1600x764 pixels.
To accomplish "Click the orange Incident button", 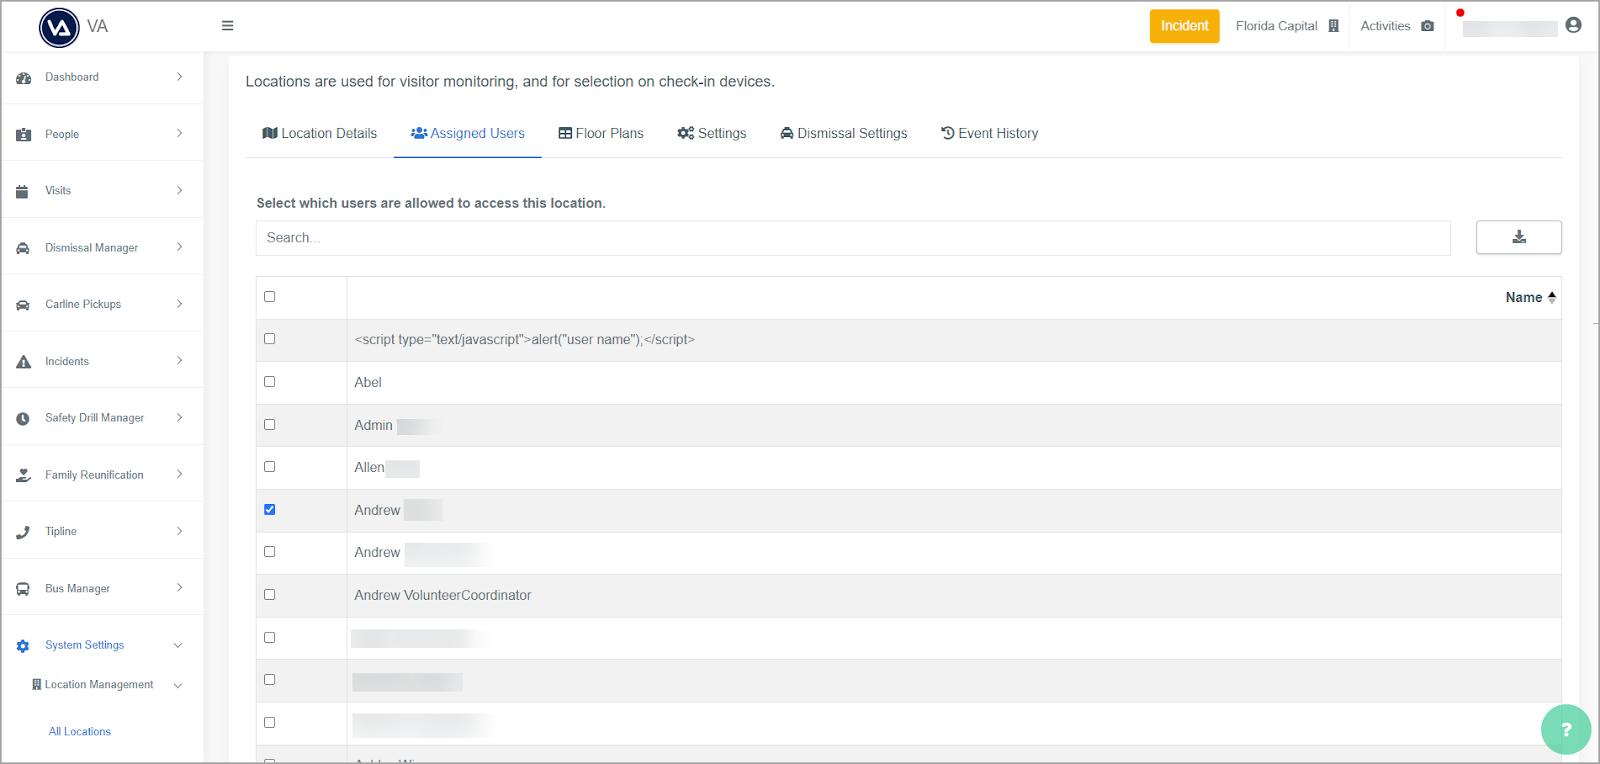I will click(1184, 26).
